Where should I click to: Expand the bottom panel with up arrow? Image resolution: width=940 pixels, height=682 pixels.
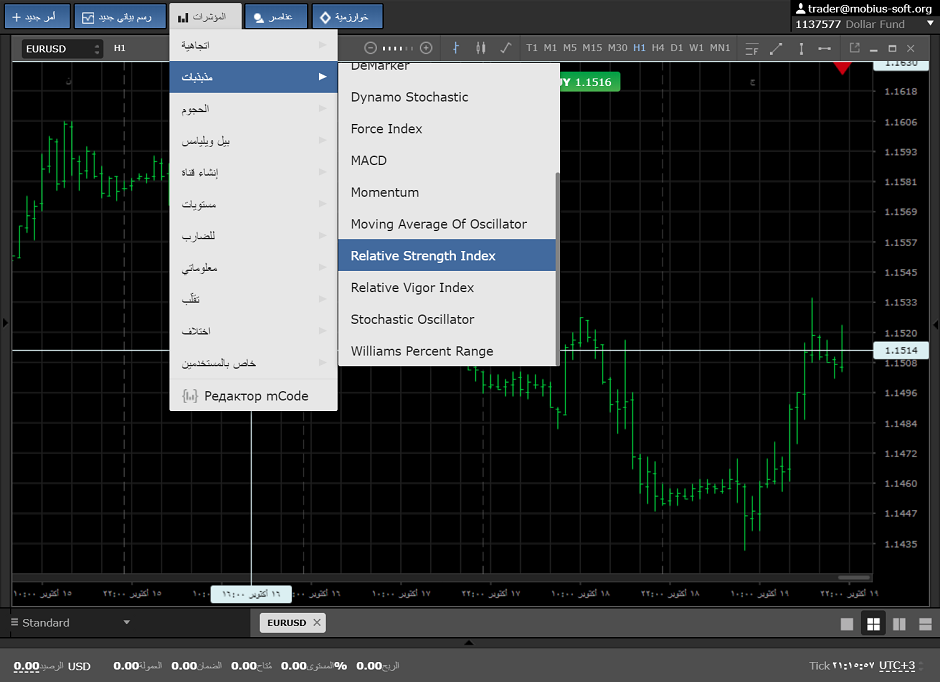(x=469, y=642)
